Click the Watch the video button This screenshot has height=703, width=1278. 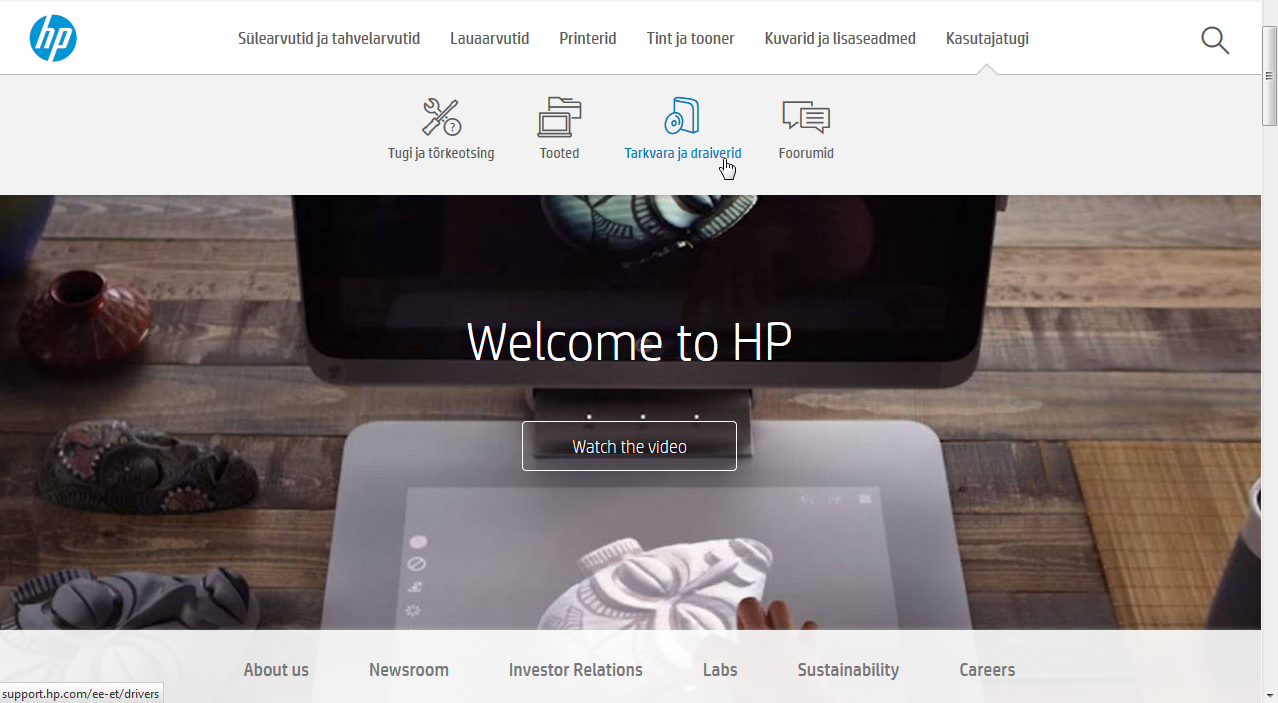click(x=629, y=446)
